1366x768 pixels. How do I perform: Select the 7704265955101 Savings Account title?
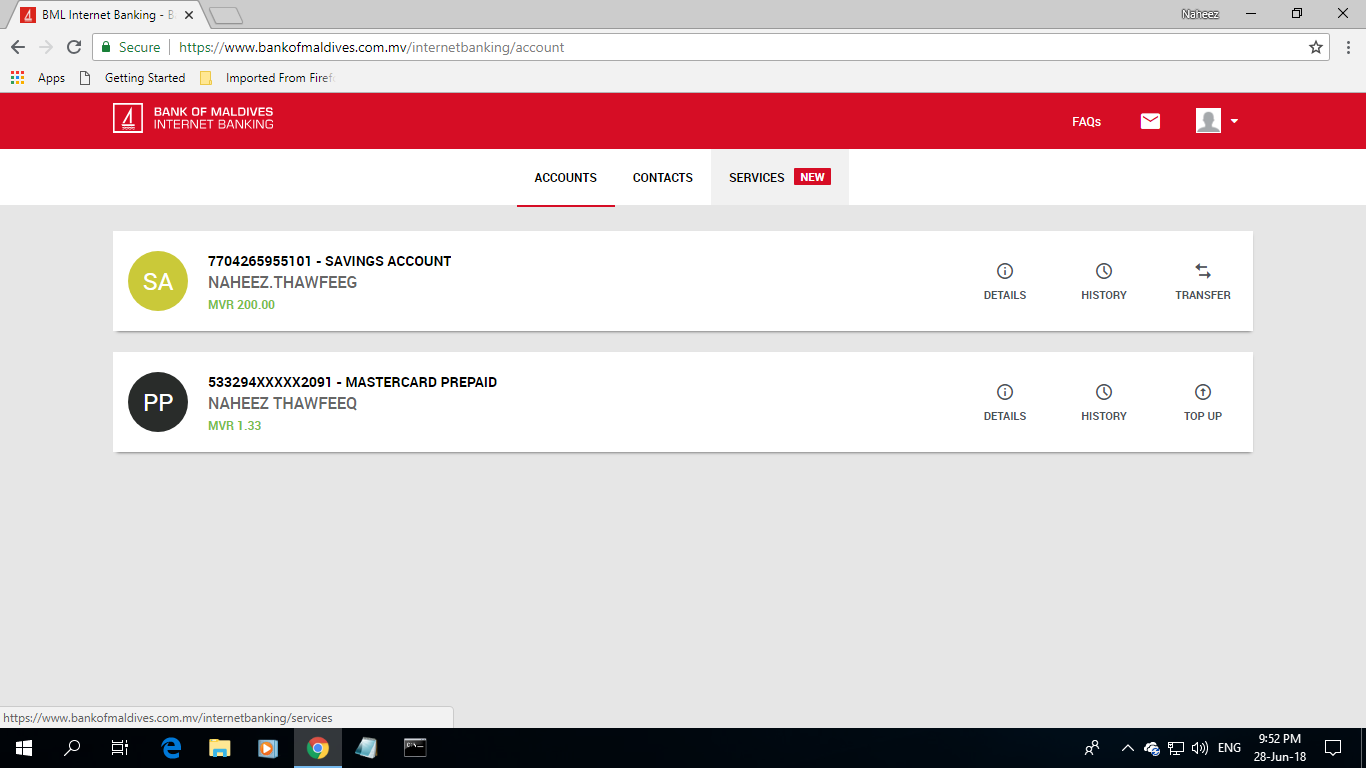(330, 261)
